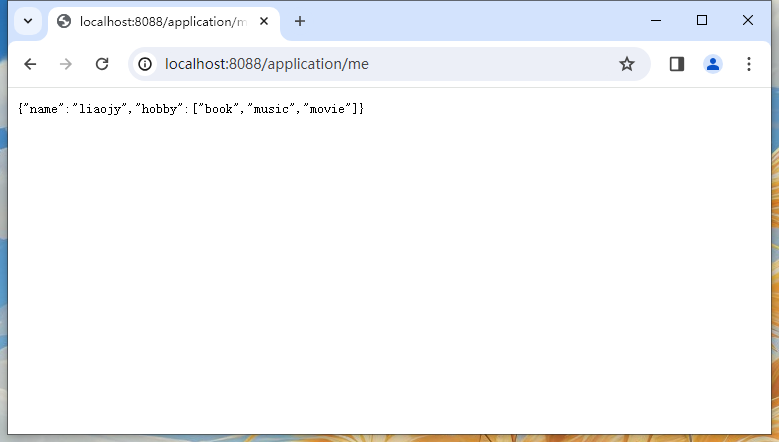Go back to previous page
This screenshot has height=442, width=779.
tap(30, 64)
